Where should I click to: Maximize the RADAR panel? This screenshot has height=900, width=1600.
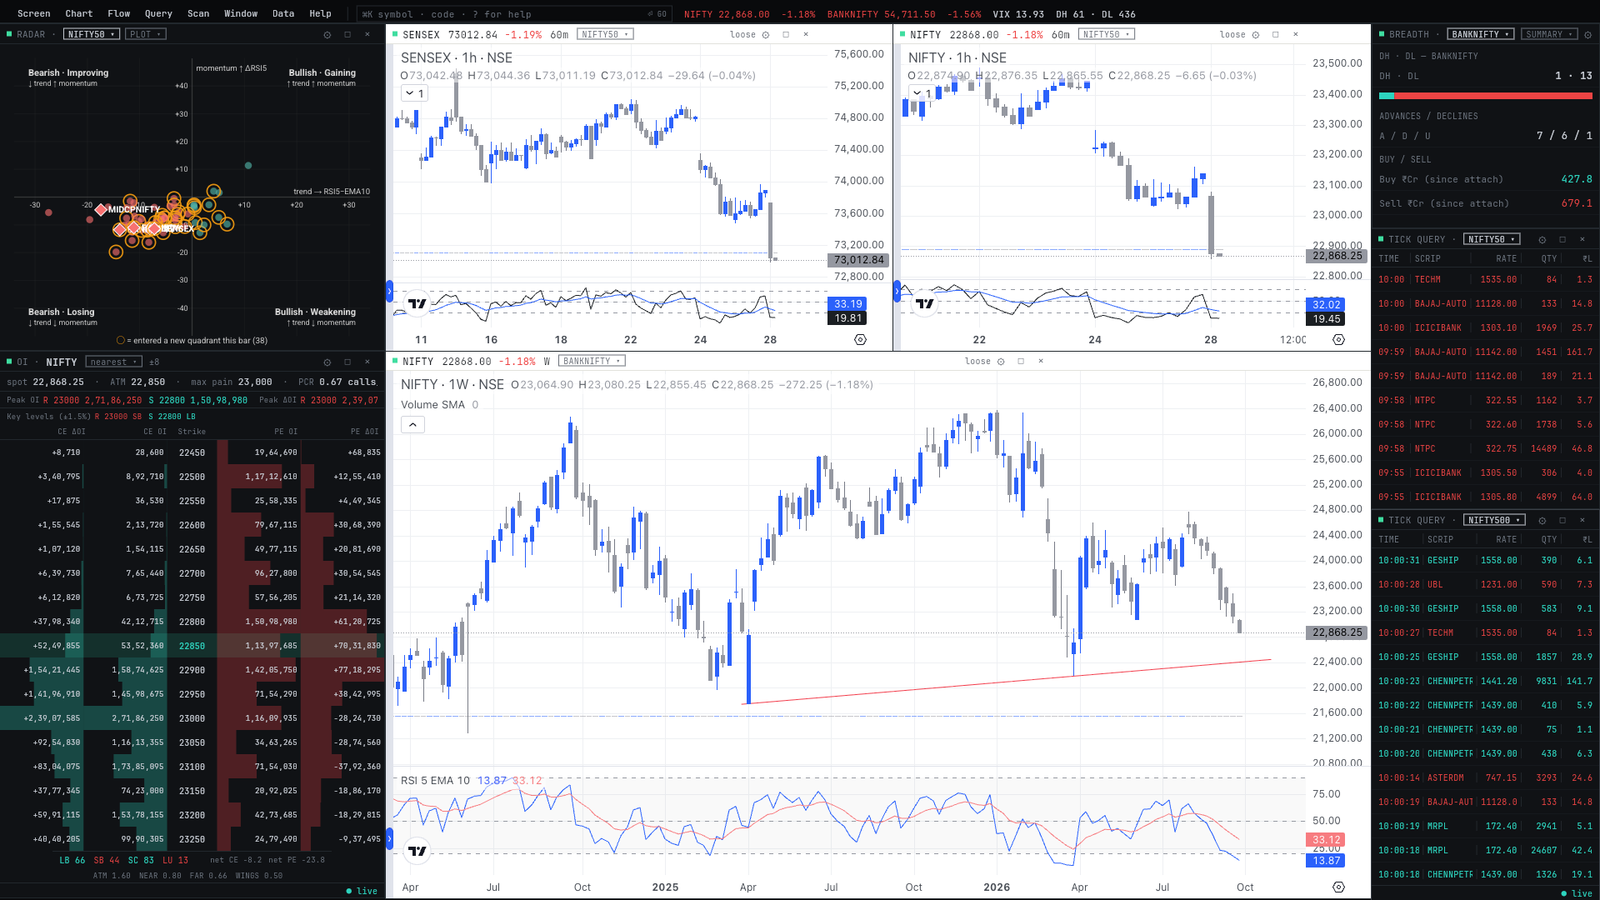(x=347, y=35)
